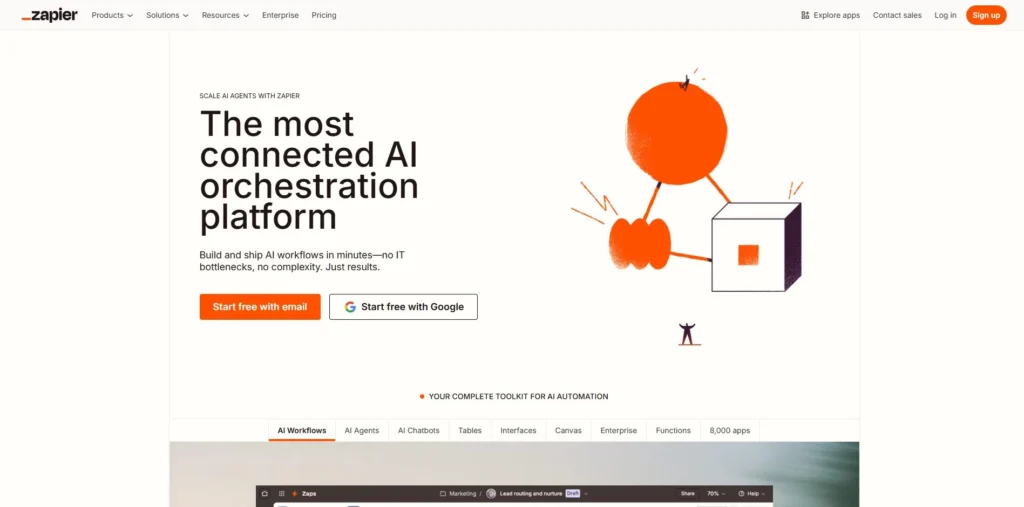Viewport: 1024px width, 507px height.
Task: Open the Pricing page
Action: [x=324, y=15]
